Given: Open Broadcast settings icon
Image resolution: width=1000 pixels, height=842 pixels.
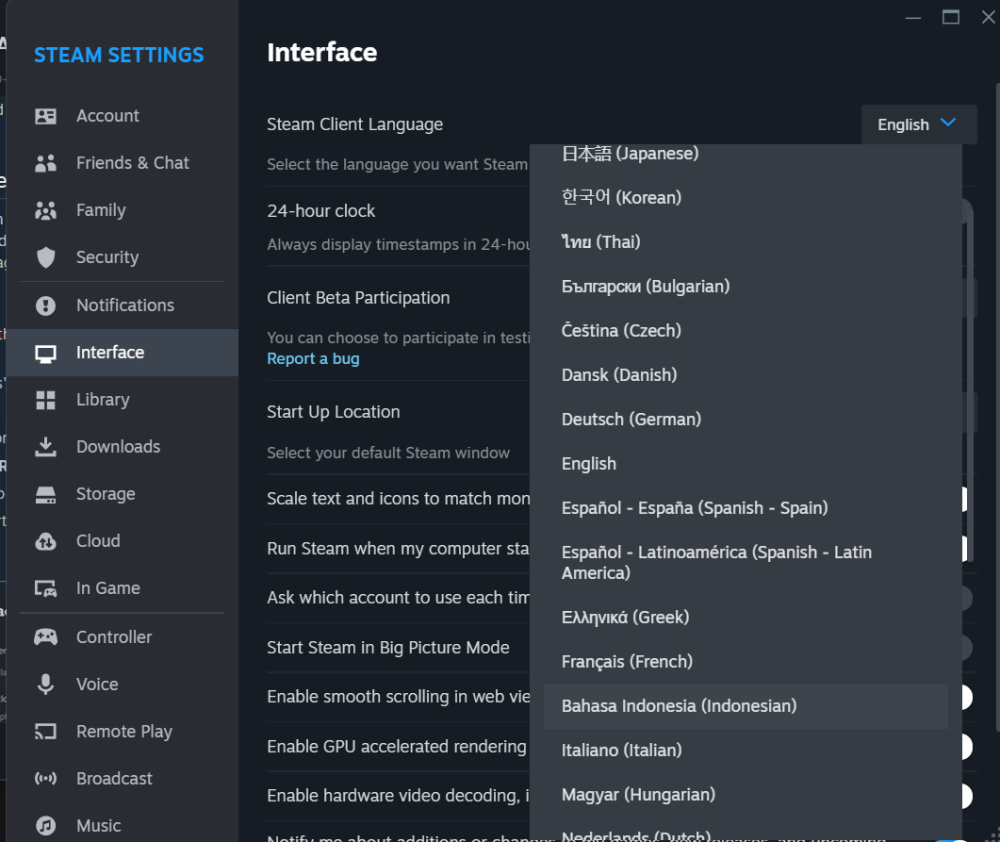Looking at the screenshot, I should click(x=46, y=779).
